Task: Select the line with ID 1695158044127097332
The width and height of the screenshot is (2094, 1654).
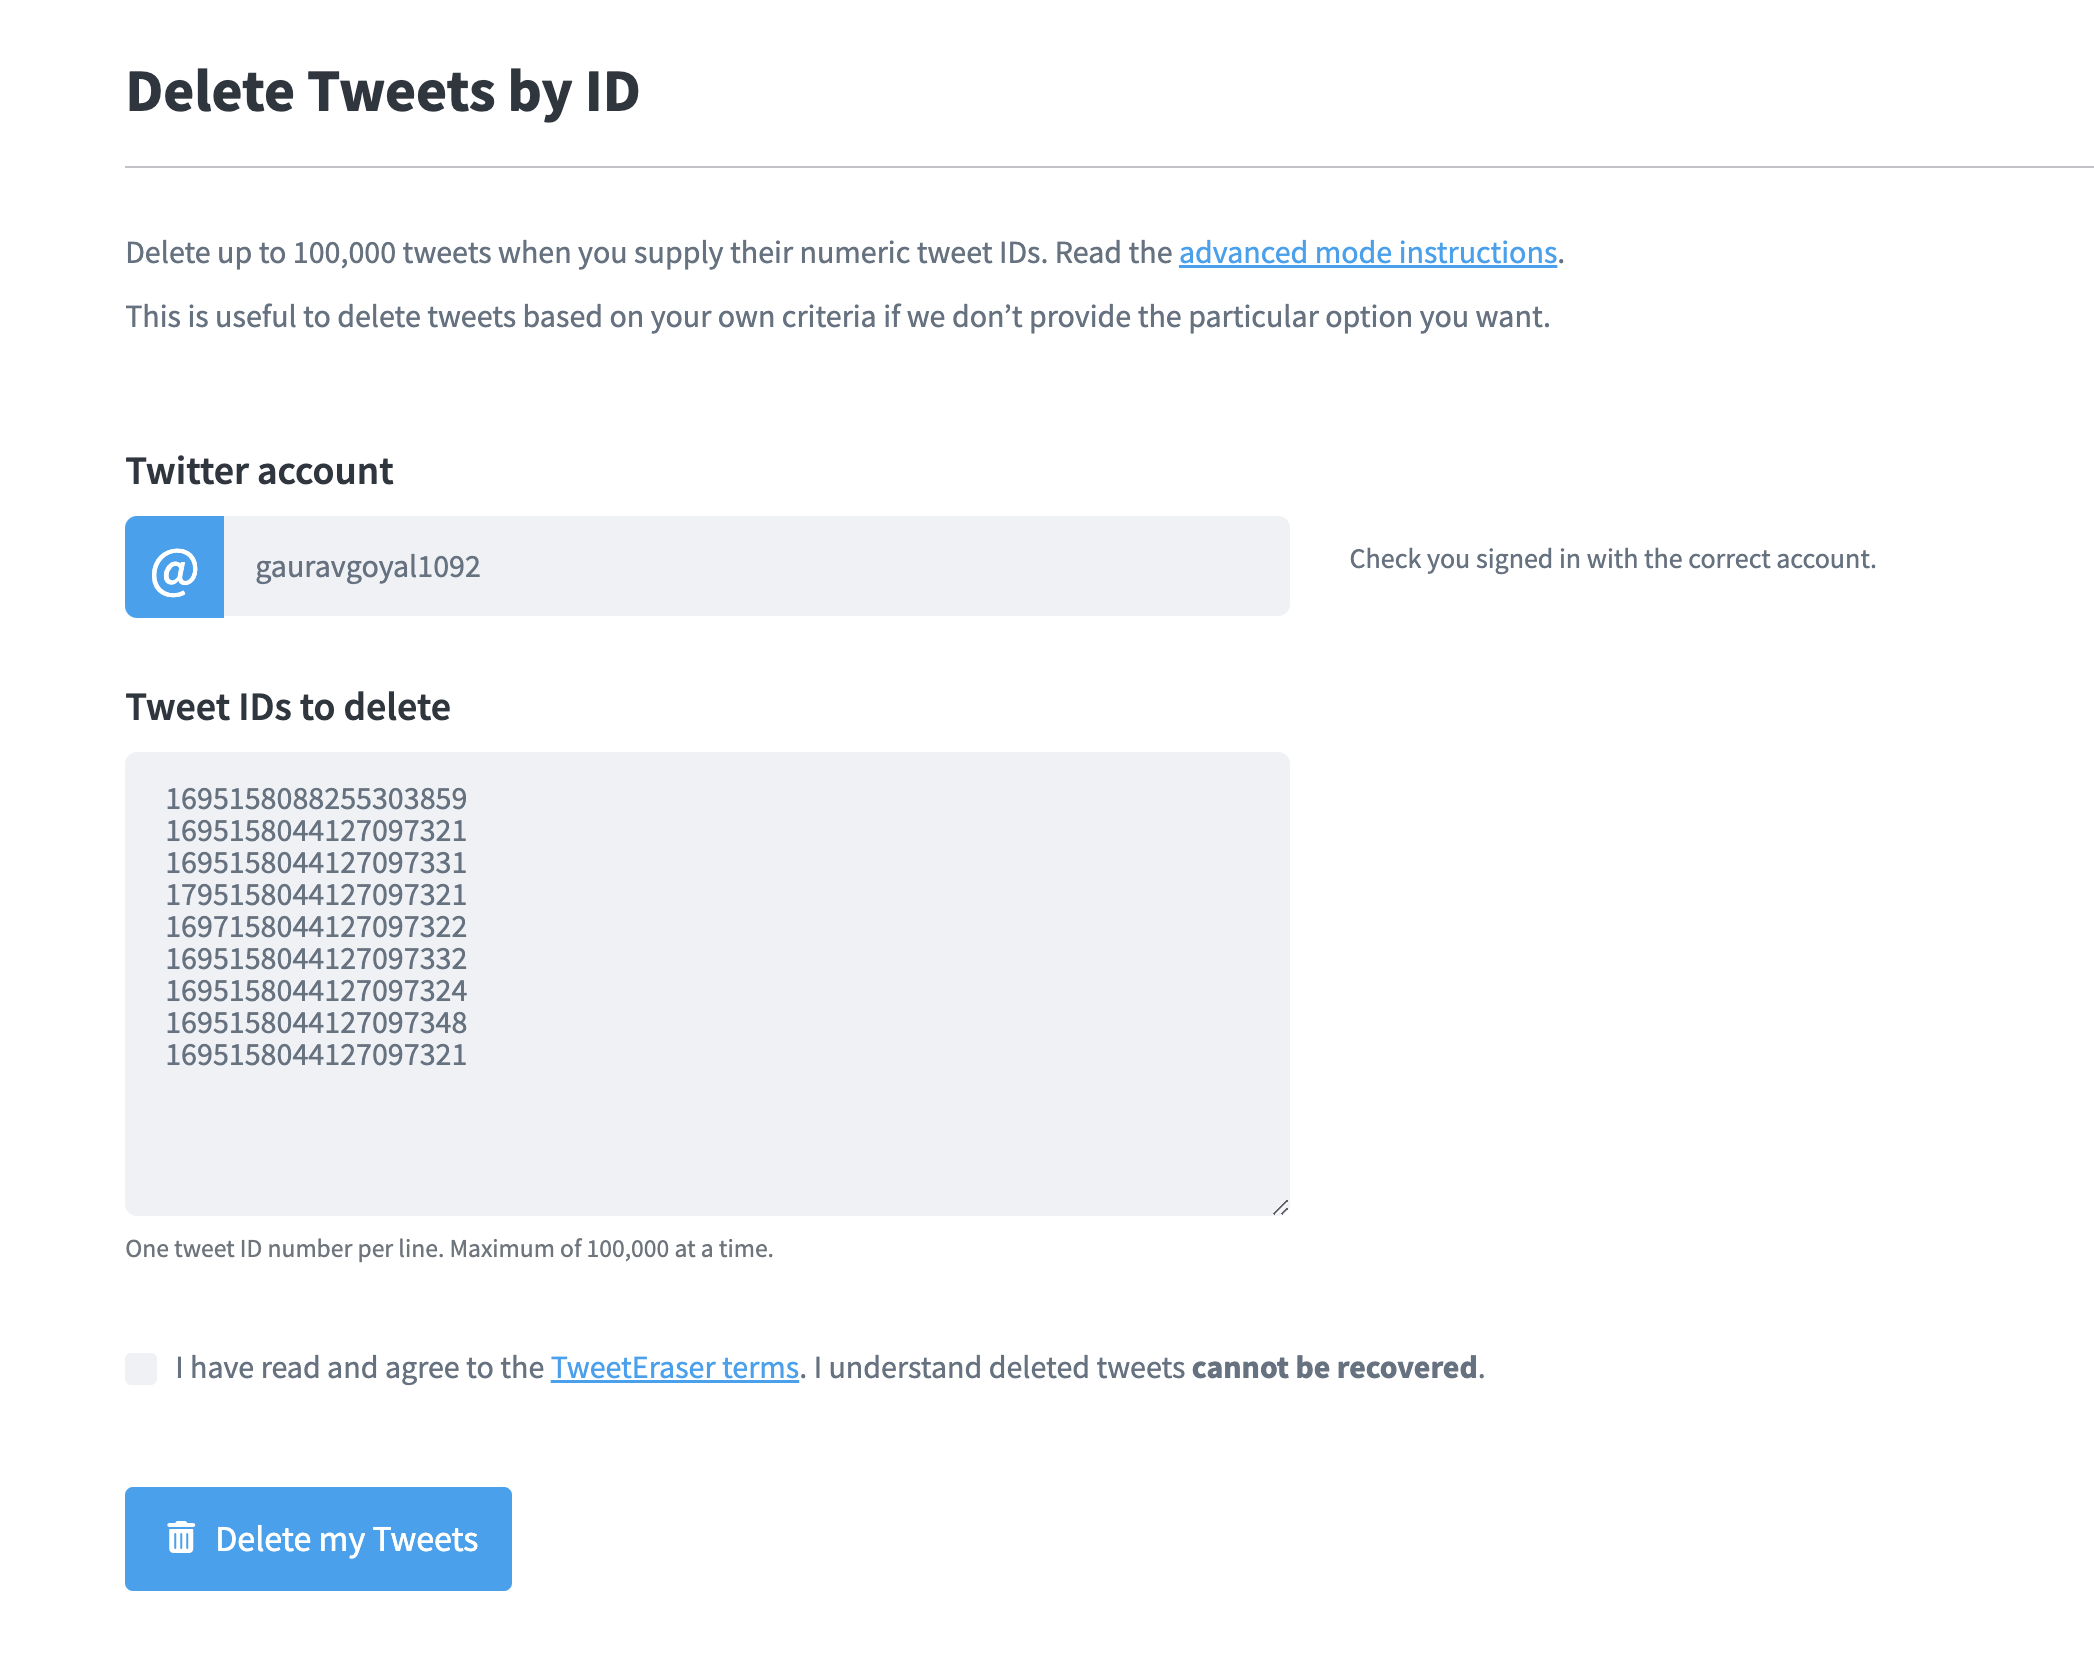Action: pos(316,959)
